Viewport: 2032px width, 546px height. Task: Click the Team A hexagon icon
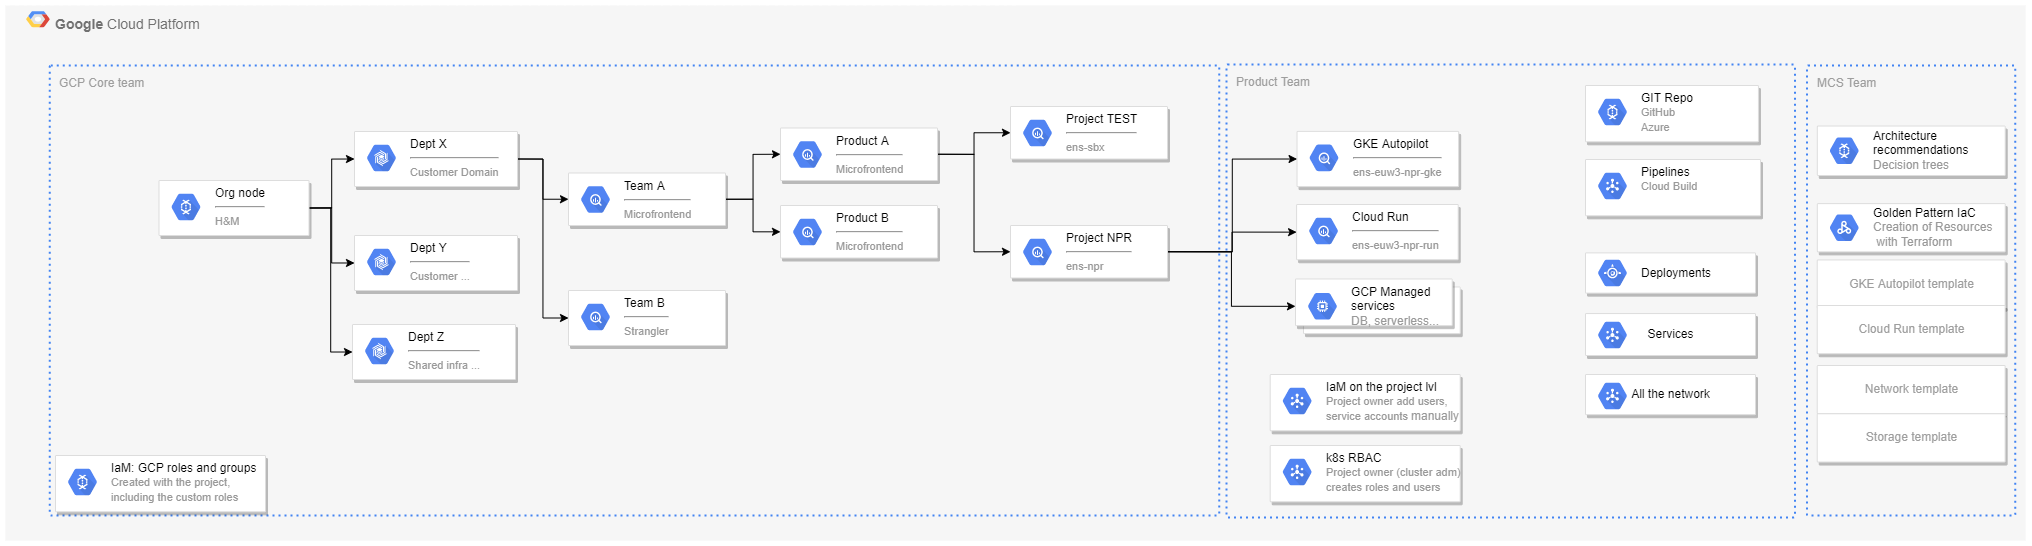pos(595,200)
